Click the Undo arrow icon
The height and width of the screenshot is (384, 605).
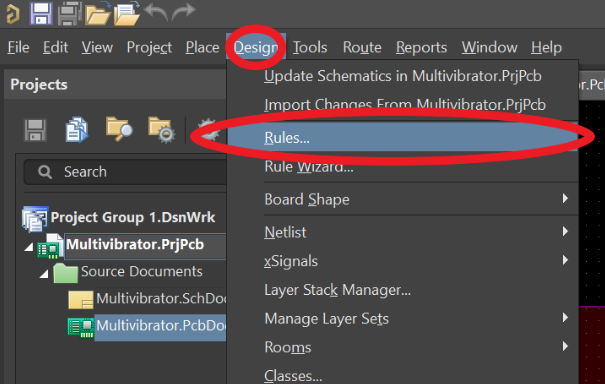click(156, 12)
